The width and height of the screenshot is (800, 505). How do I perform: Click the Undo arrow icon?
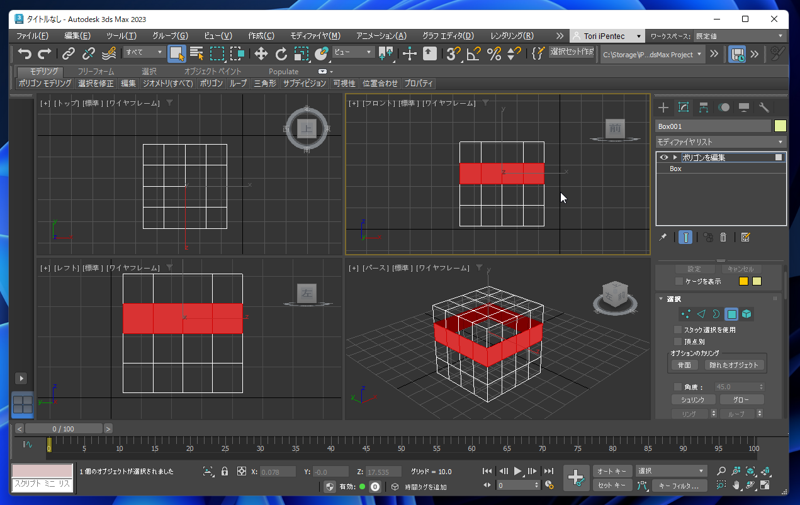point(24,54)
